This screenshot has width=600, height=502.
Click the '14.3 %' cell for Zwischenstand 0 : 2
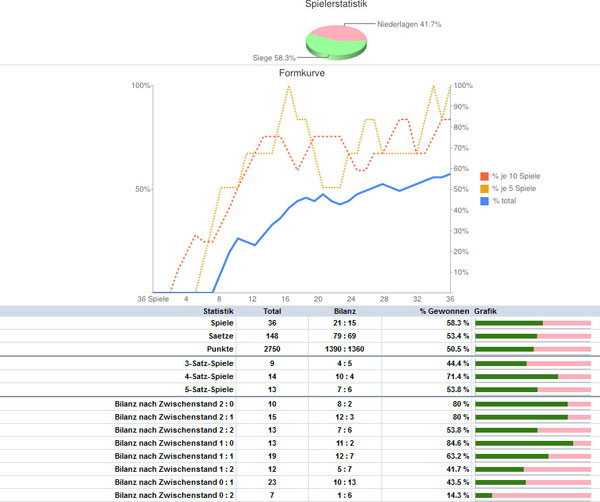coord(458,495)
